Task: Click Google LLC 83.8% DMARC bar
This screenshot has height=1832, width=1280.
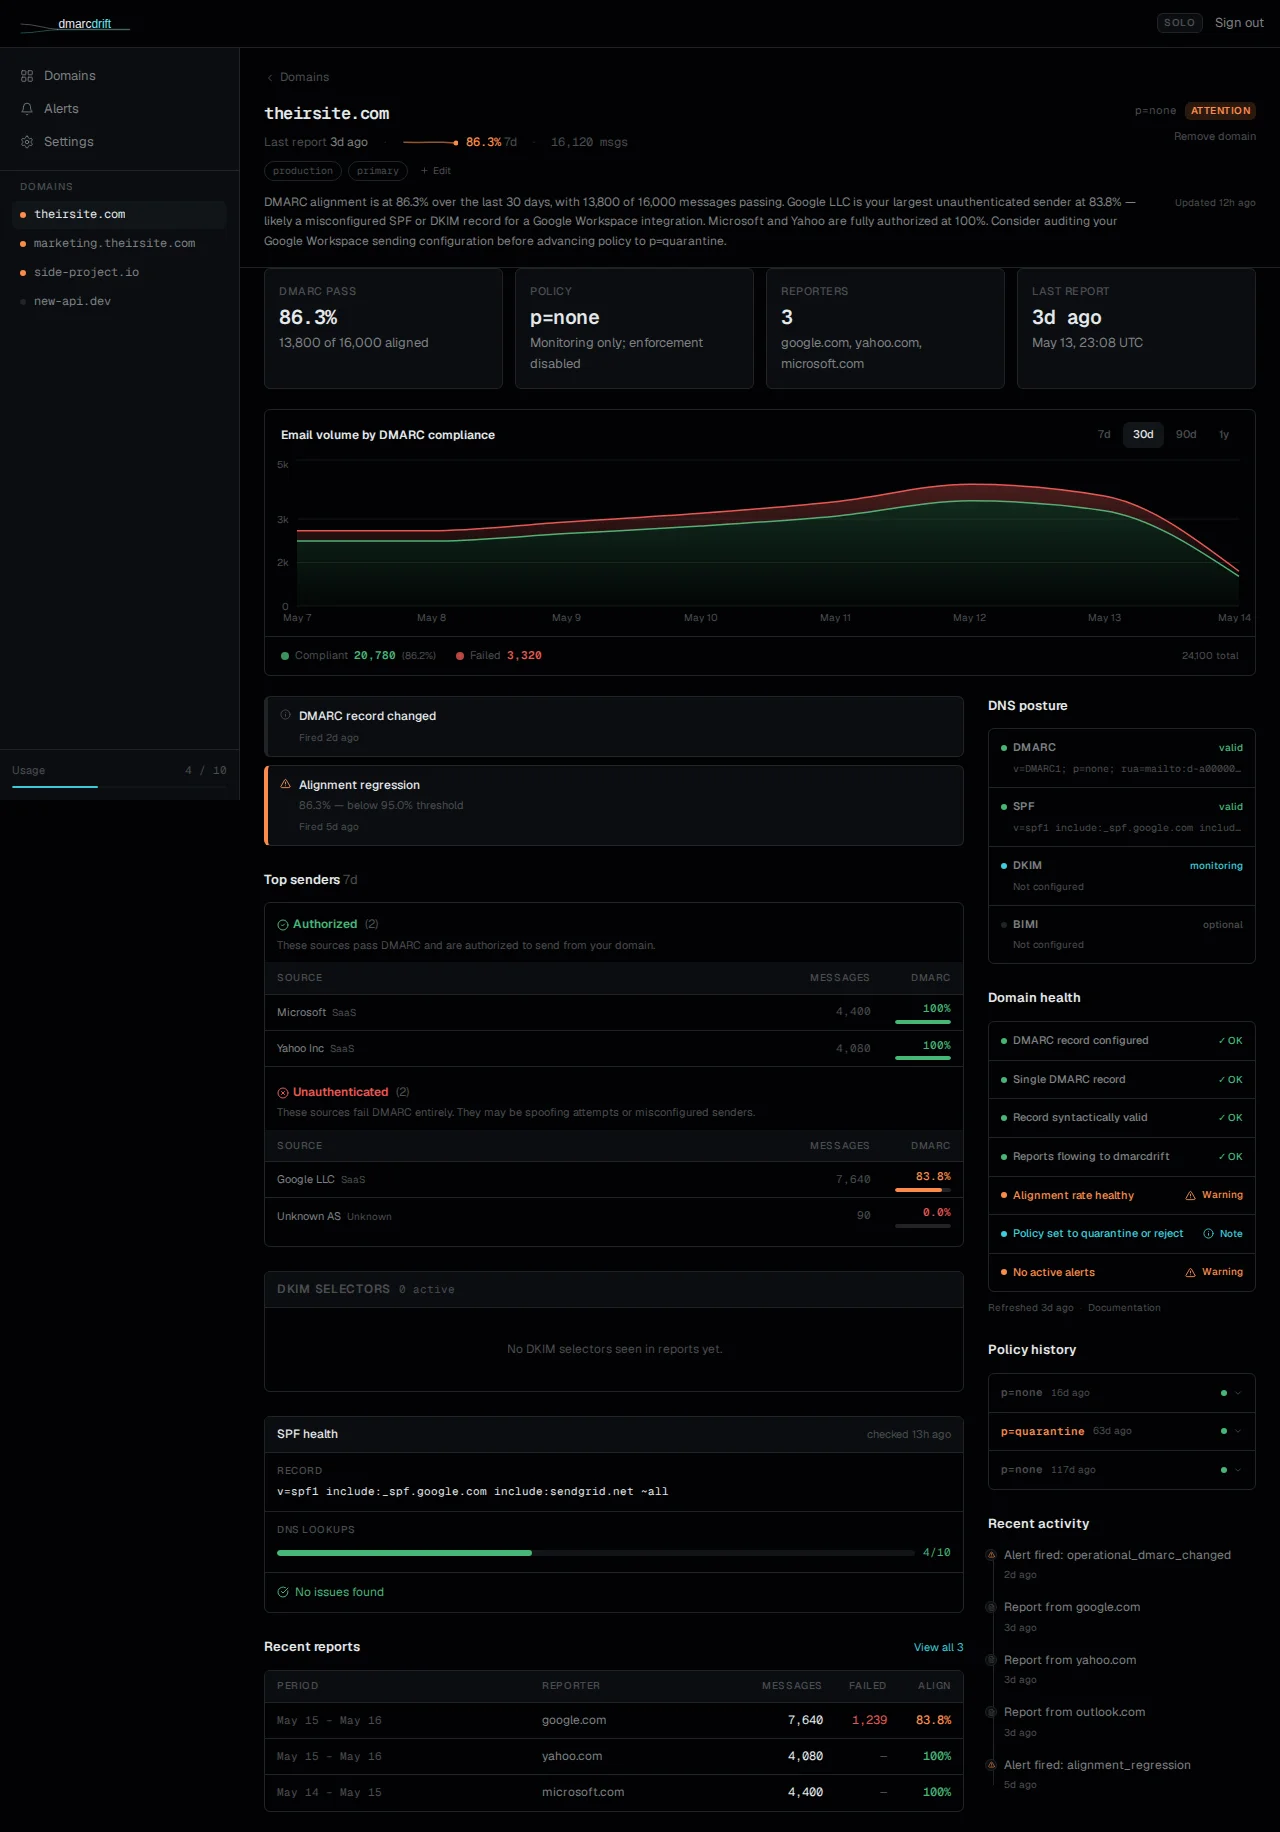Action: (923, 1190)
